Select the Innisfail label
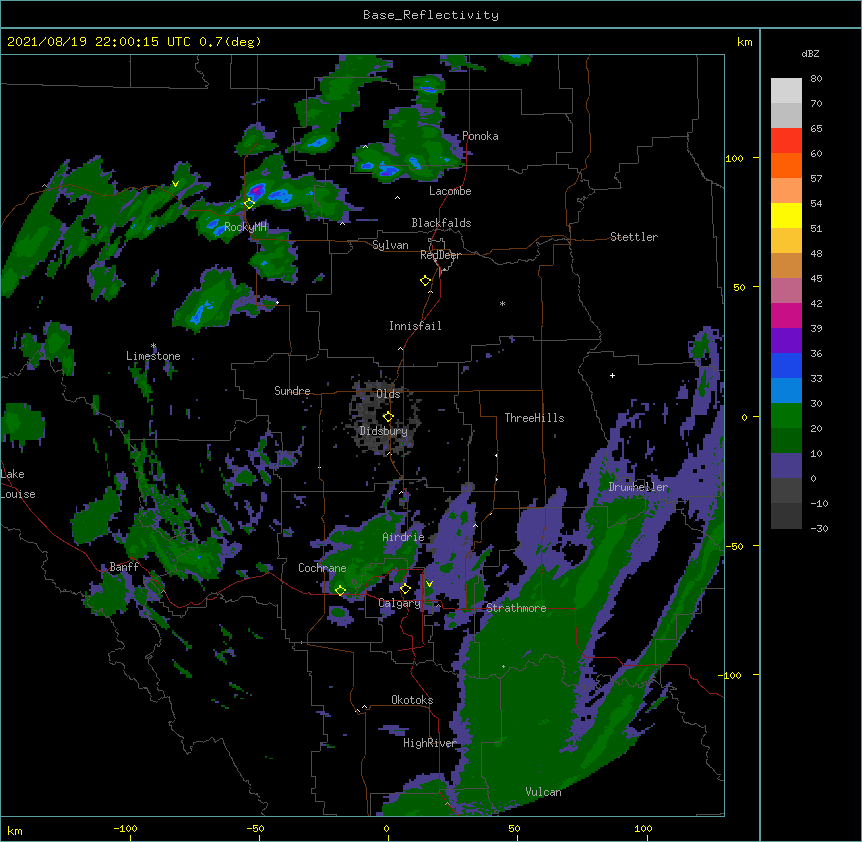The height and width of the screenshot is (842, 862). click(415, 326)
